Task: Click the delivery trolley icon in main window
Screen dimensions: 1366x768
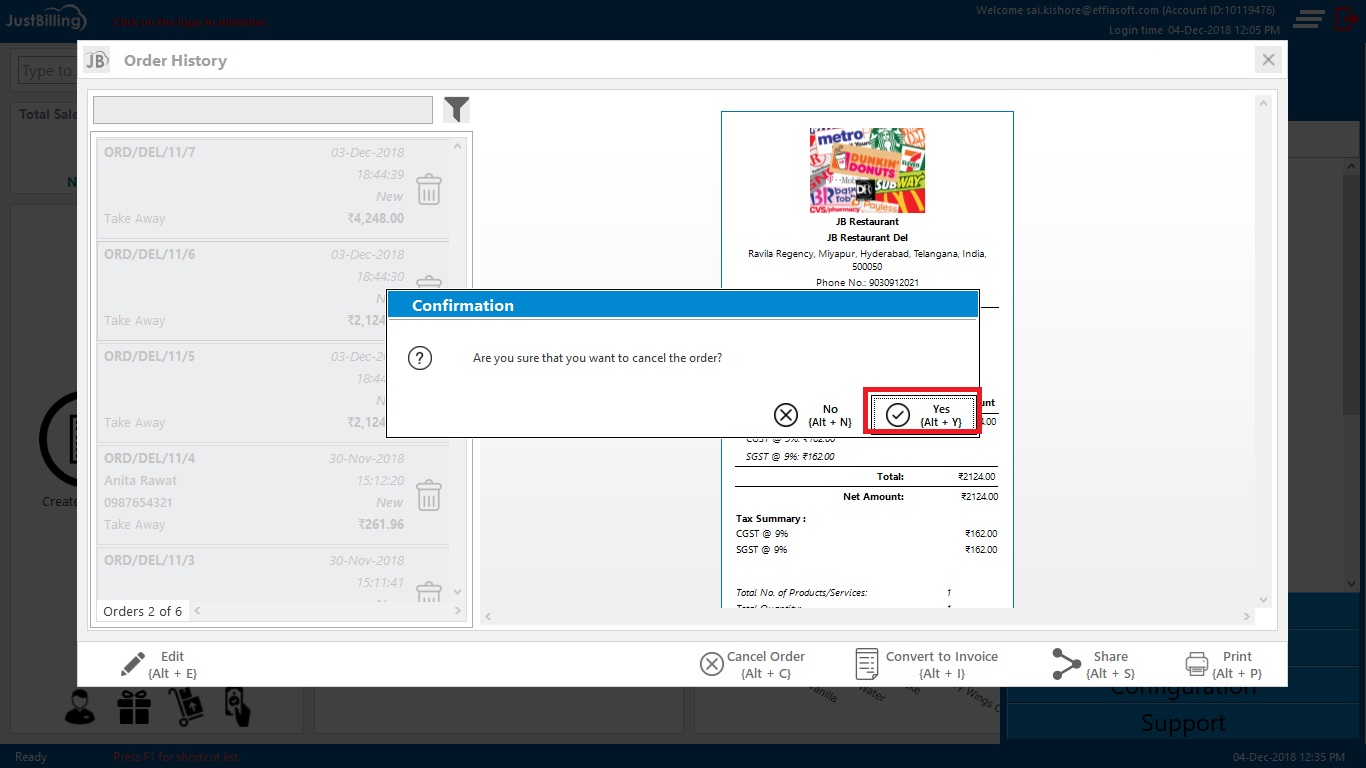Action: (186, 709)
